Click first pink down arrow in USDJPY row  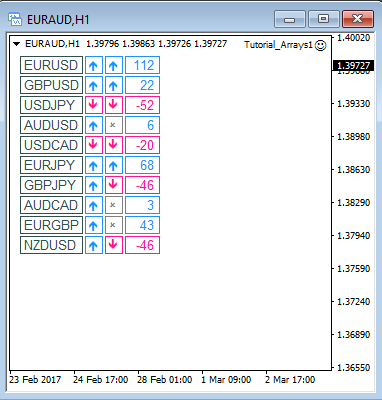click(x=94, y=105)
